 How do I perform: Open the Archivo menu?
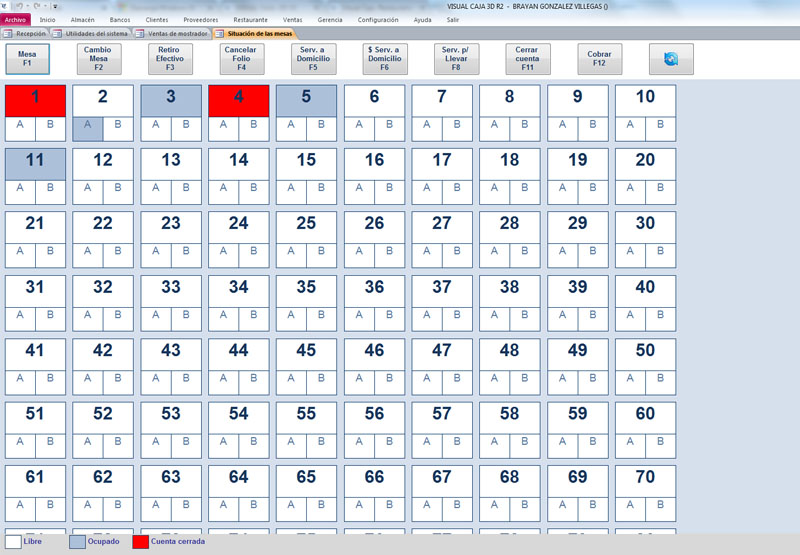coord(15,19)
